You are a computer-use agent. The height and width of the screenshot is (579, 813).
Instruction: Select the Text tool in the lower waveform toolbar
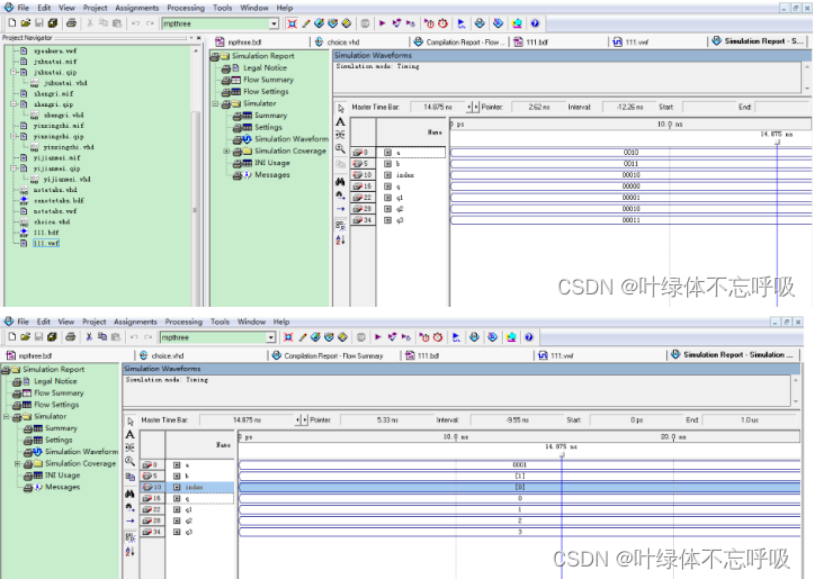pyautogui.click(x=130, y=435)
